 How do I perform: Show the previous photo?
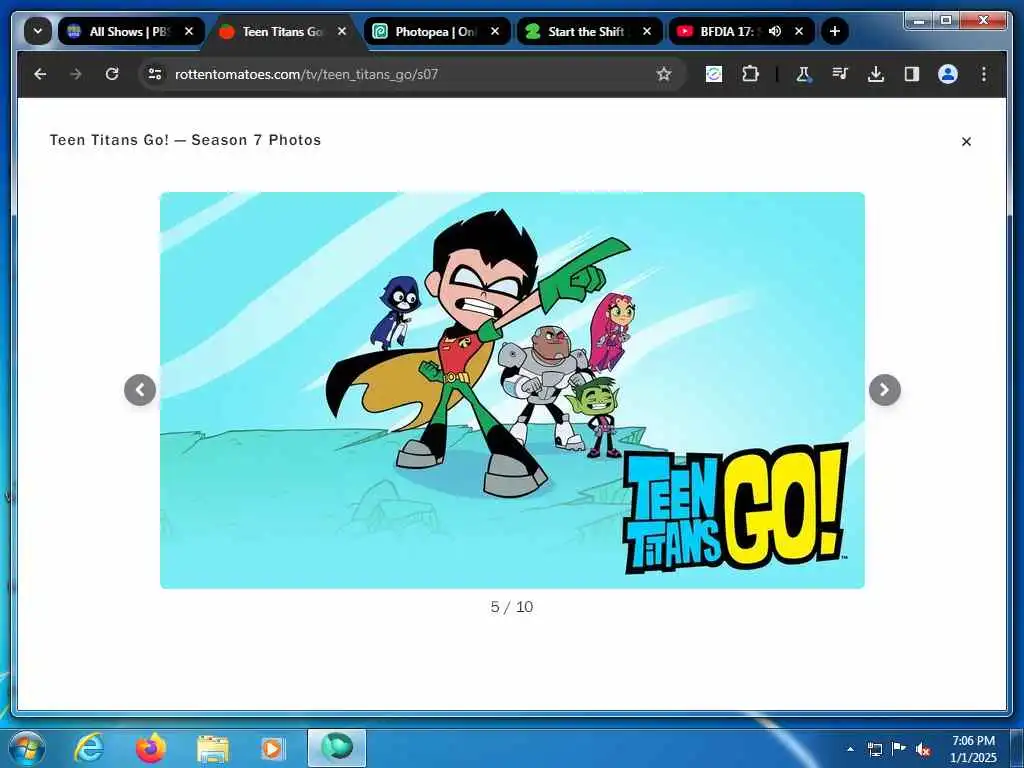click(140, 390)
